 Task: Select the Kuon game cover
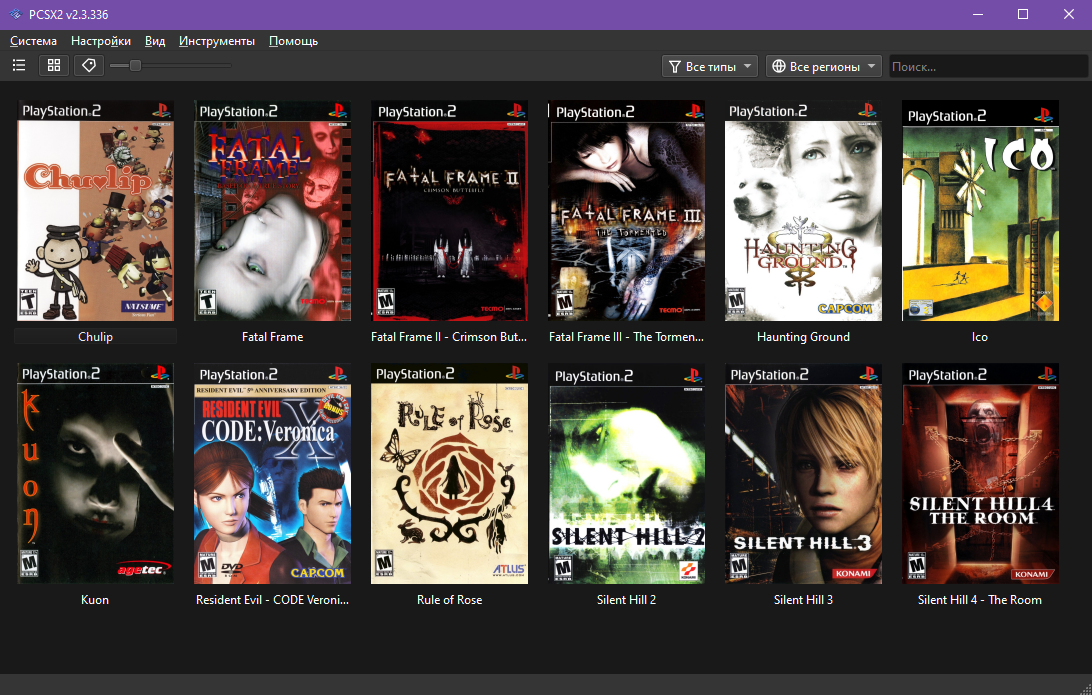95,474
